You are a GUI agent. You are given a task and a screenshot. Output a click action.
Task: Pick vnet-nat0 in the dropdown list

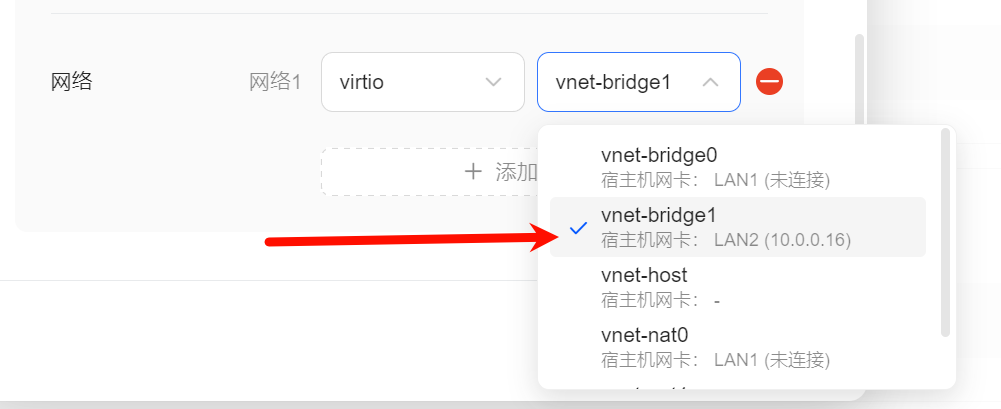click(x=737, y=347)
